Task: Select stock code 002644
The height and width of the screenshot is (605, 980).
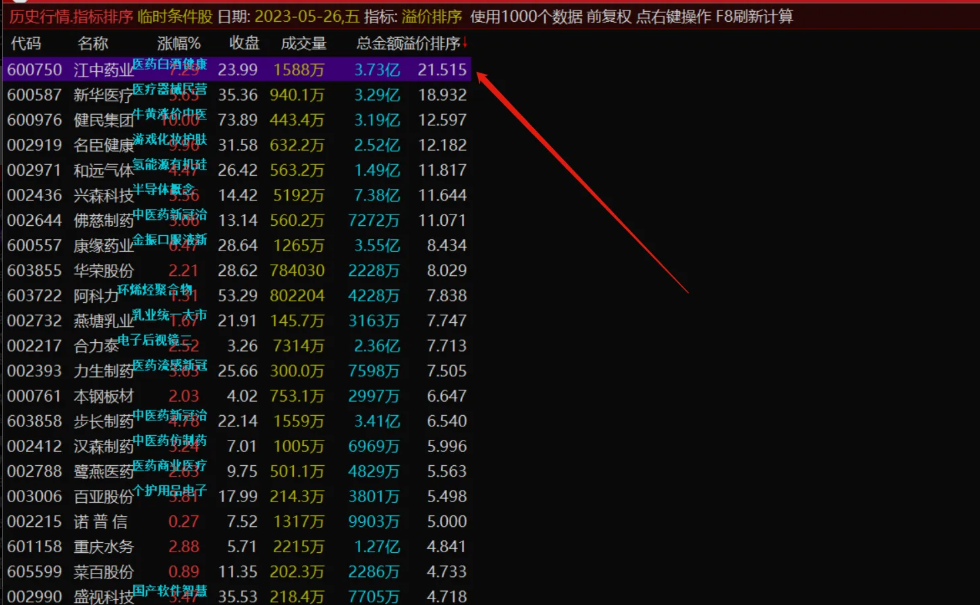Action: [34, 221]
